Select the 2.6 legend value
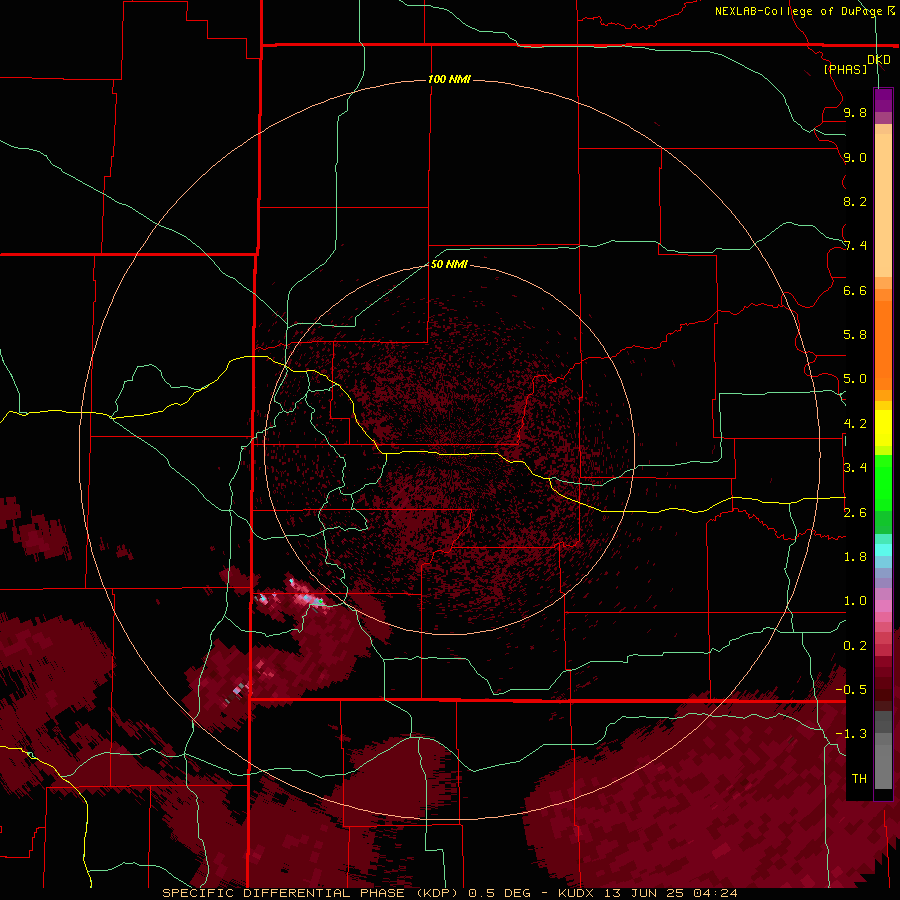Image resolution: width=900 pixels, height=900 pixels. point(855,513)
